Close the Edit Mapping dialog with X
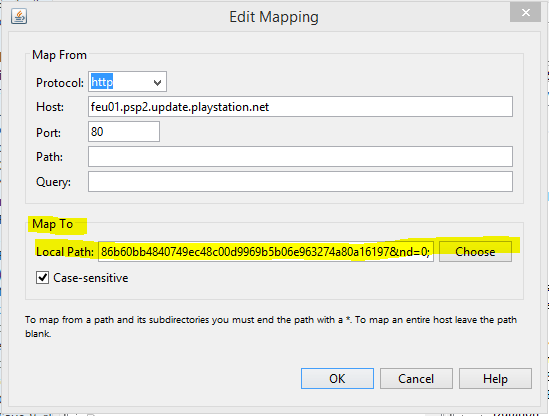The height and width of the screenshot is (416, 549). [525, 13]
